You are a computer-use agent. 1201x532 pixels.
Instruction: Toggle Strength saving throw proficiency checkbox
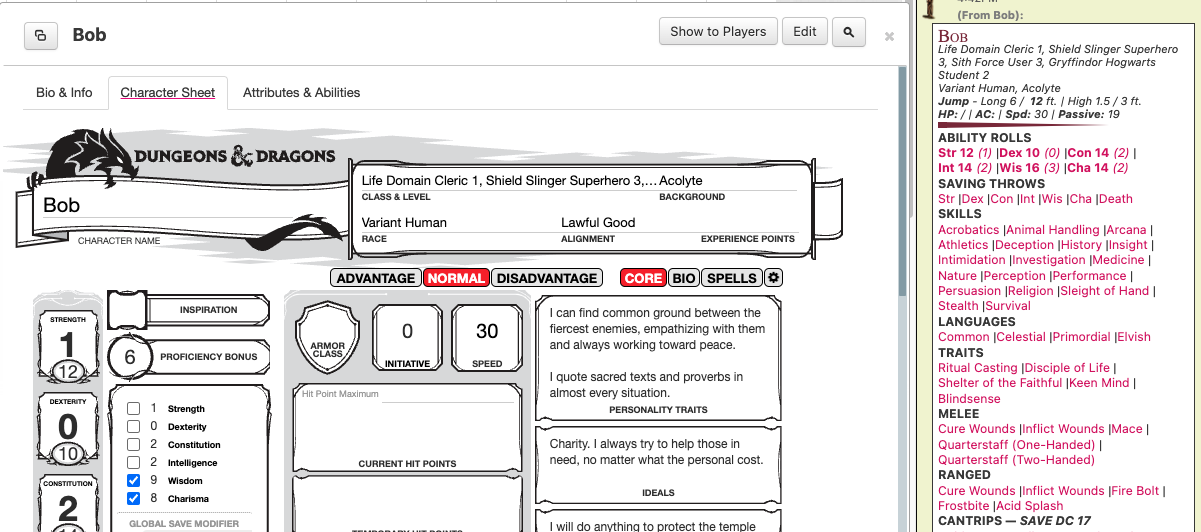pyautogui.click(x=133, y=409)
